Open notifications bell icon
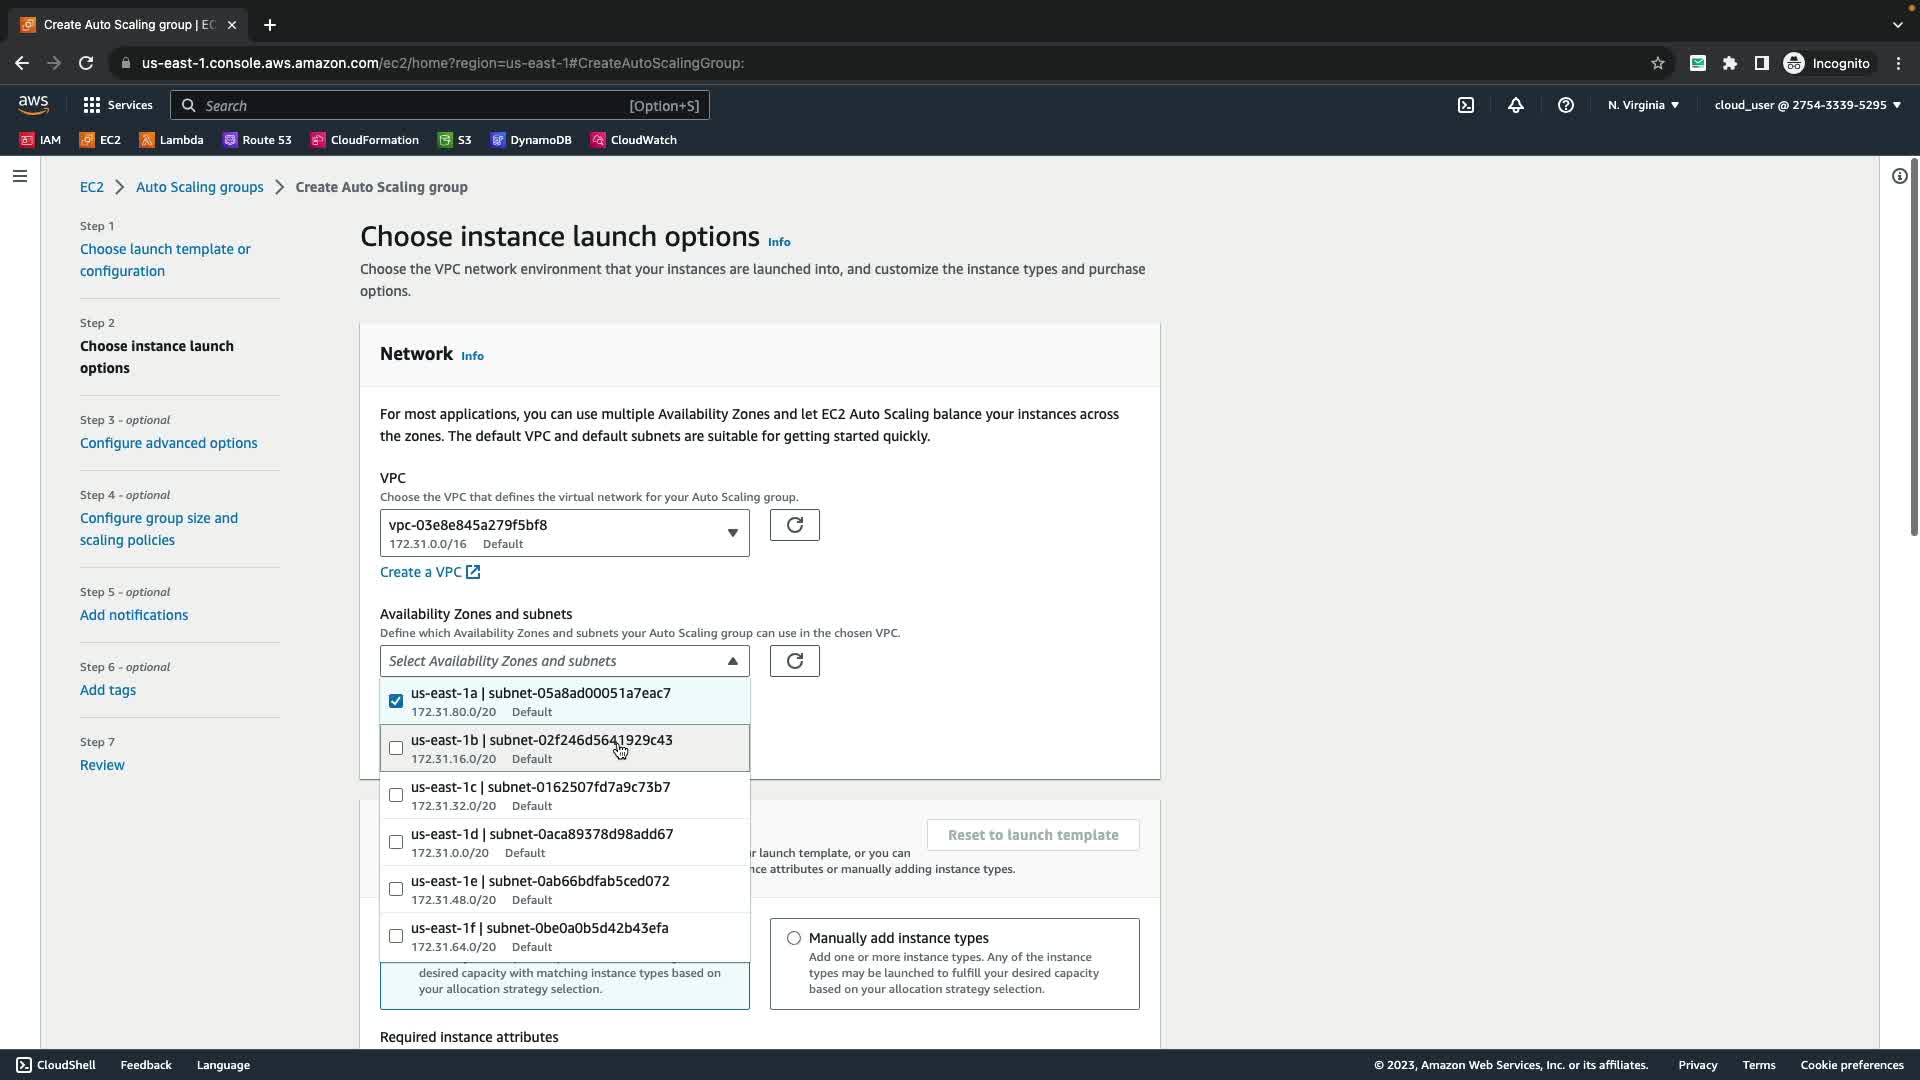The image size is (1920, 1080). pyautogui.click(x=1516, y=105)
